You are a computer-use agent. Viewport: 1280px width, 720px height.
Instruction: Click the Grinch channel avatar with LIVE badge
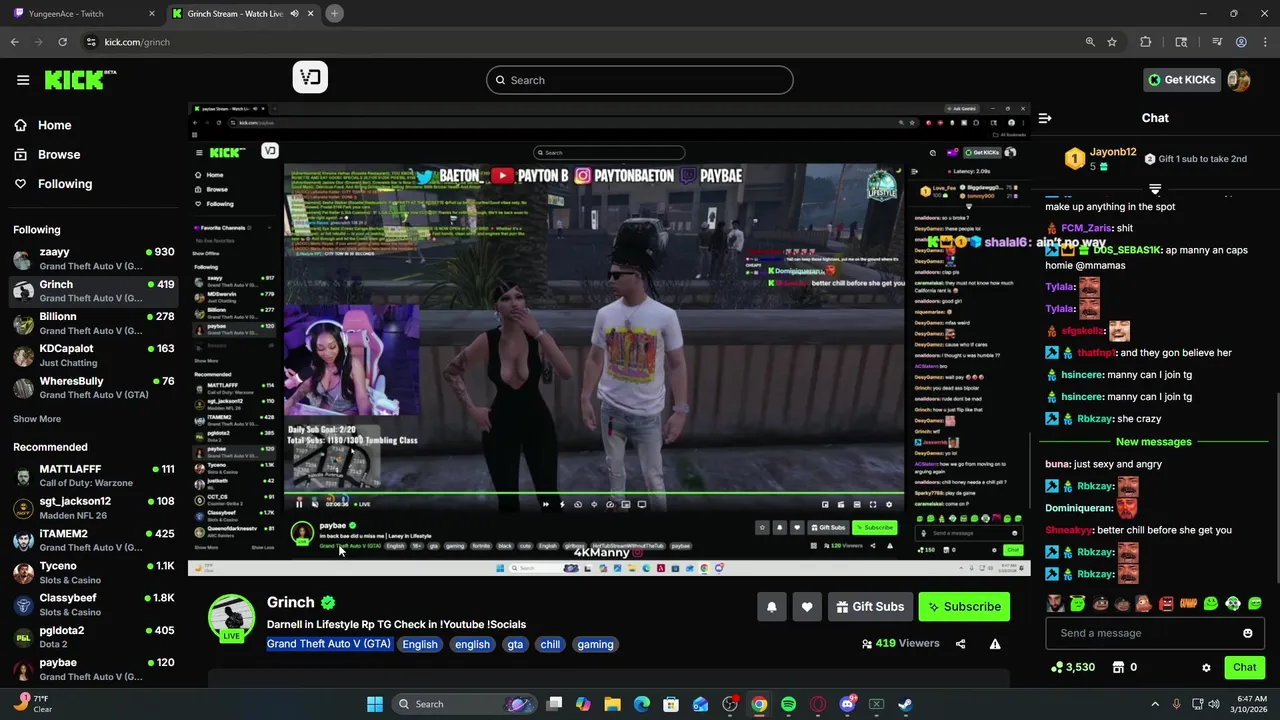(231, 618)
